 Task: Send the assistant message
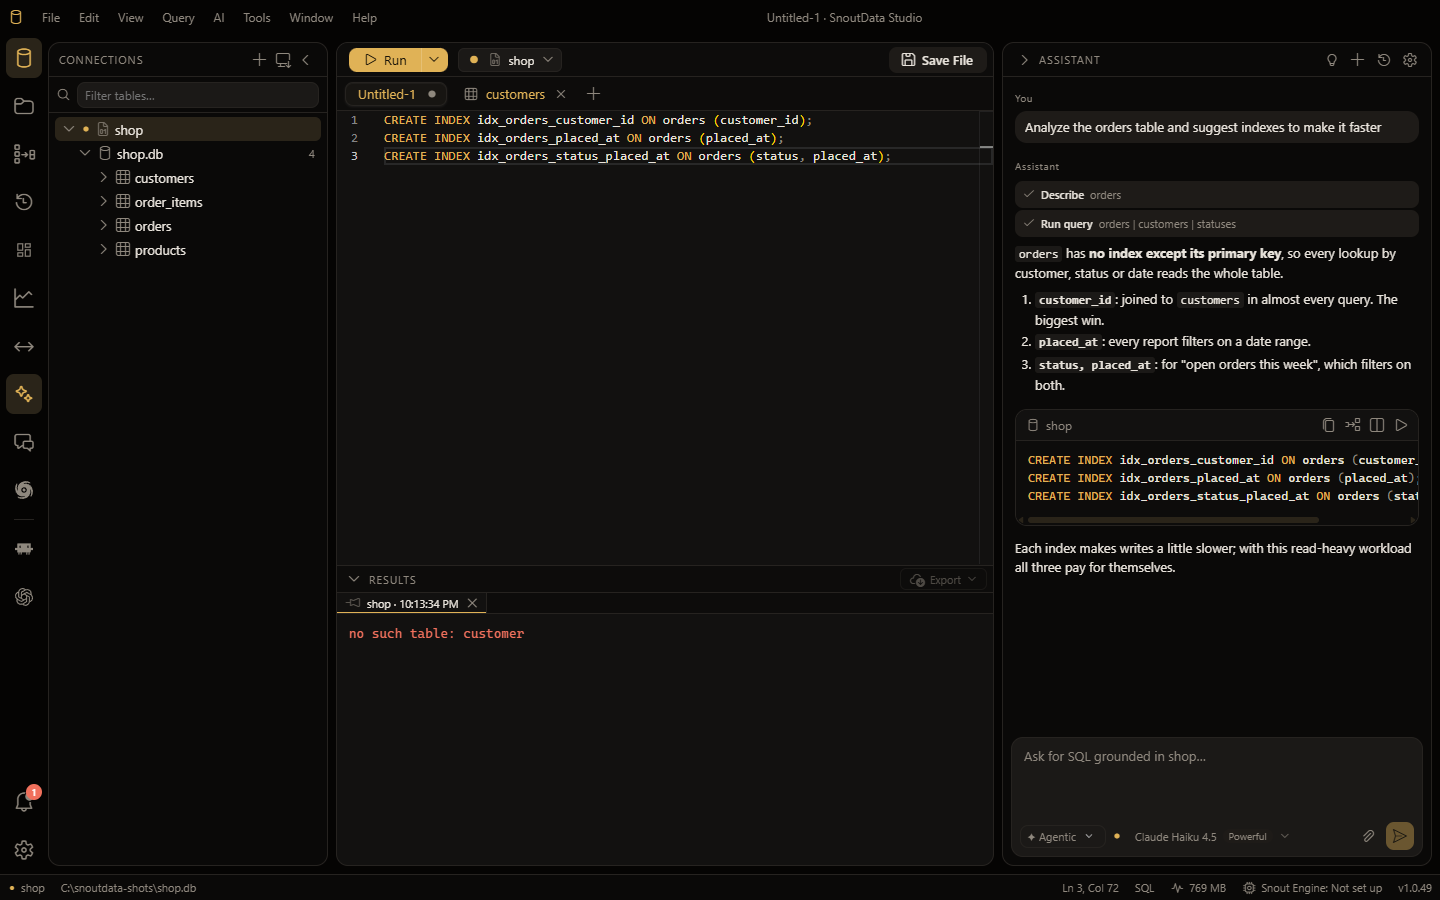[x=1400, y=836]
